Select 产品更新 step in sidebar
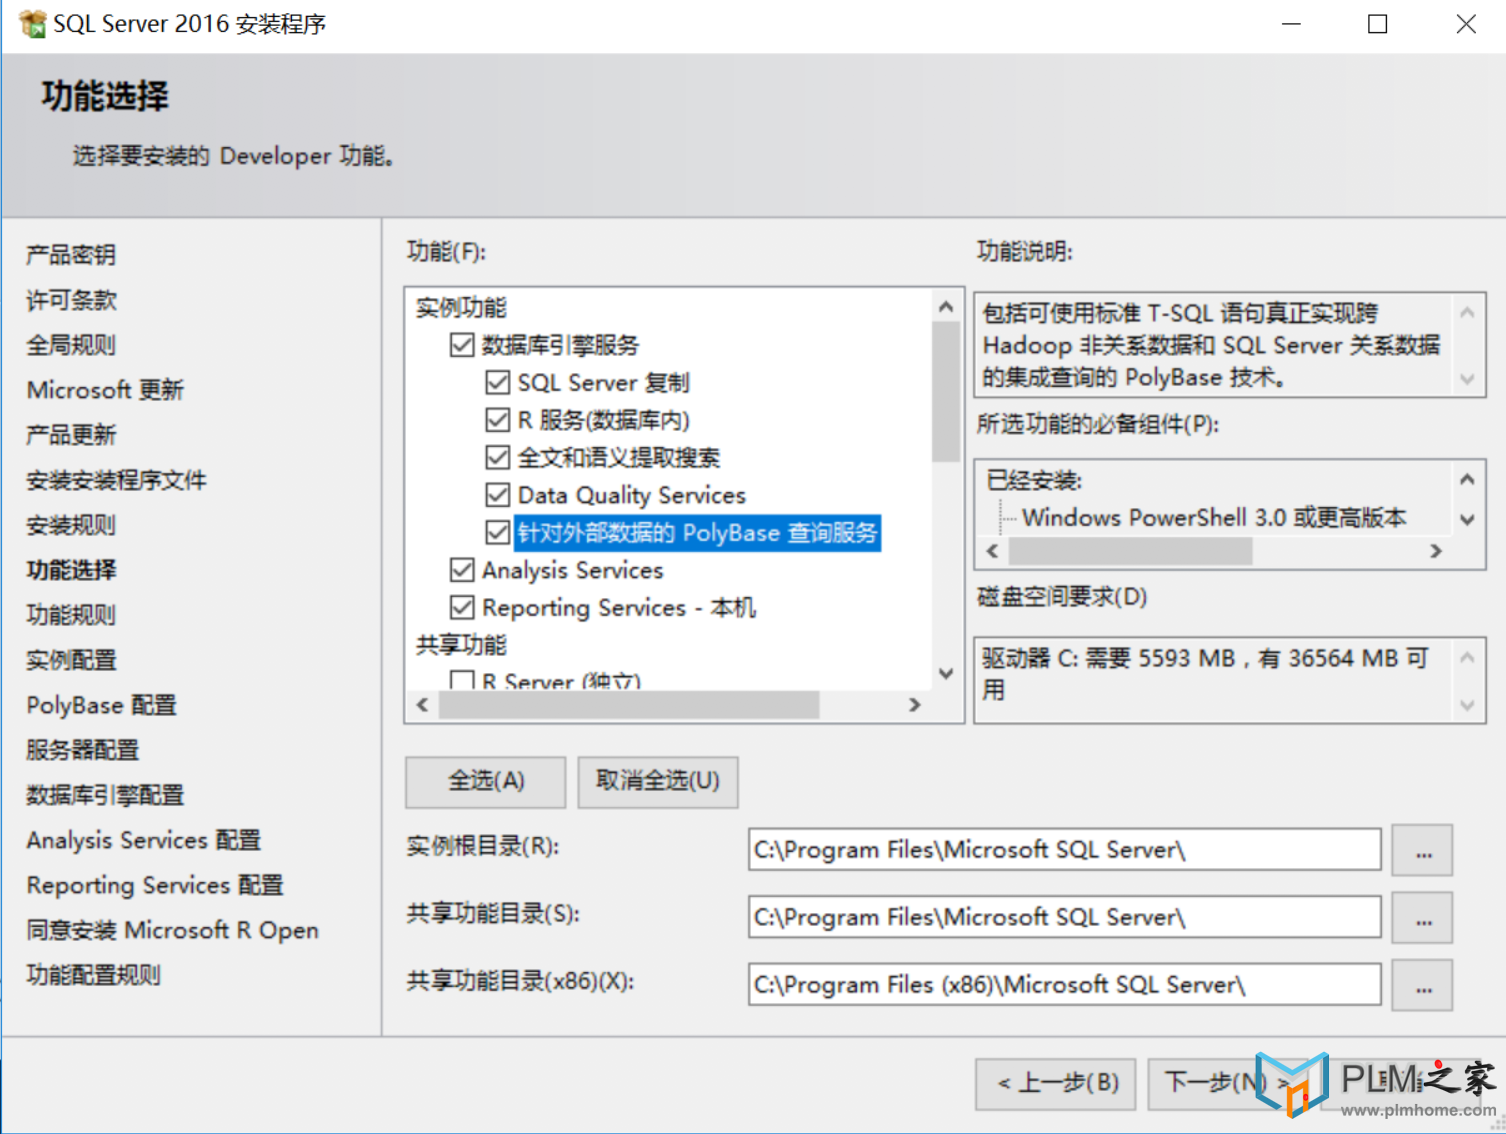Viewport: 1506px width, 1134px height. [x=71, y=435]
